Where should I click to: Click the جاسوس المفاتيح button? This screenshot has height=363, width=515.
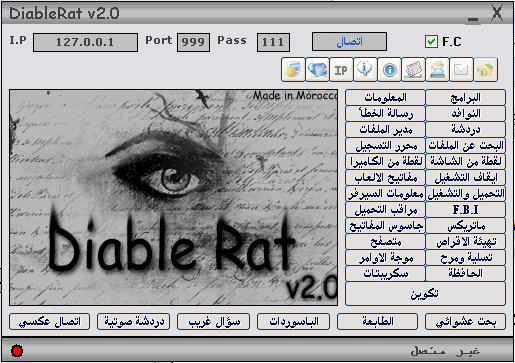pyautogui.click(x=385, y=226)
